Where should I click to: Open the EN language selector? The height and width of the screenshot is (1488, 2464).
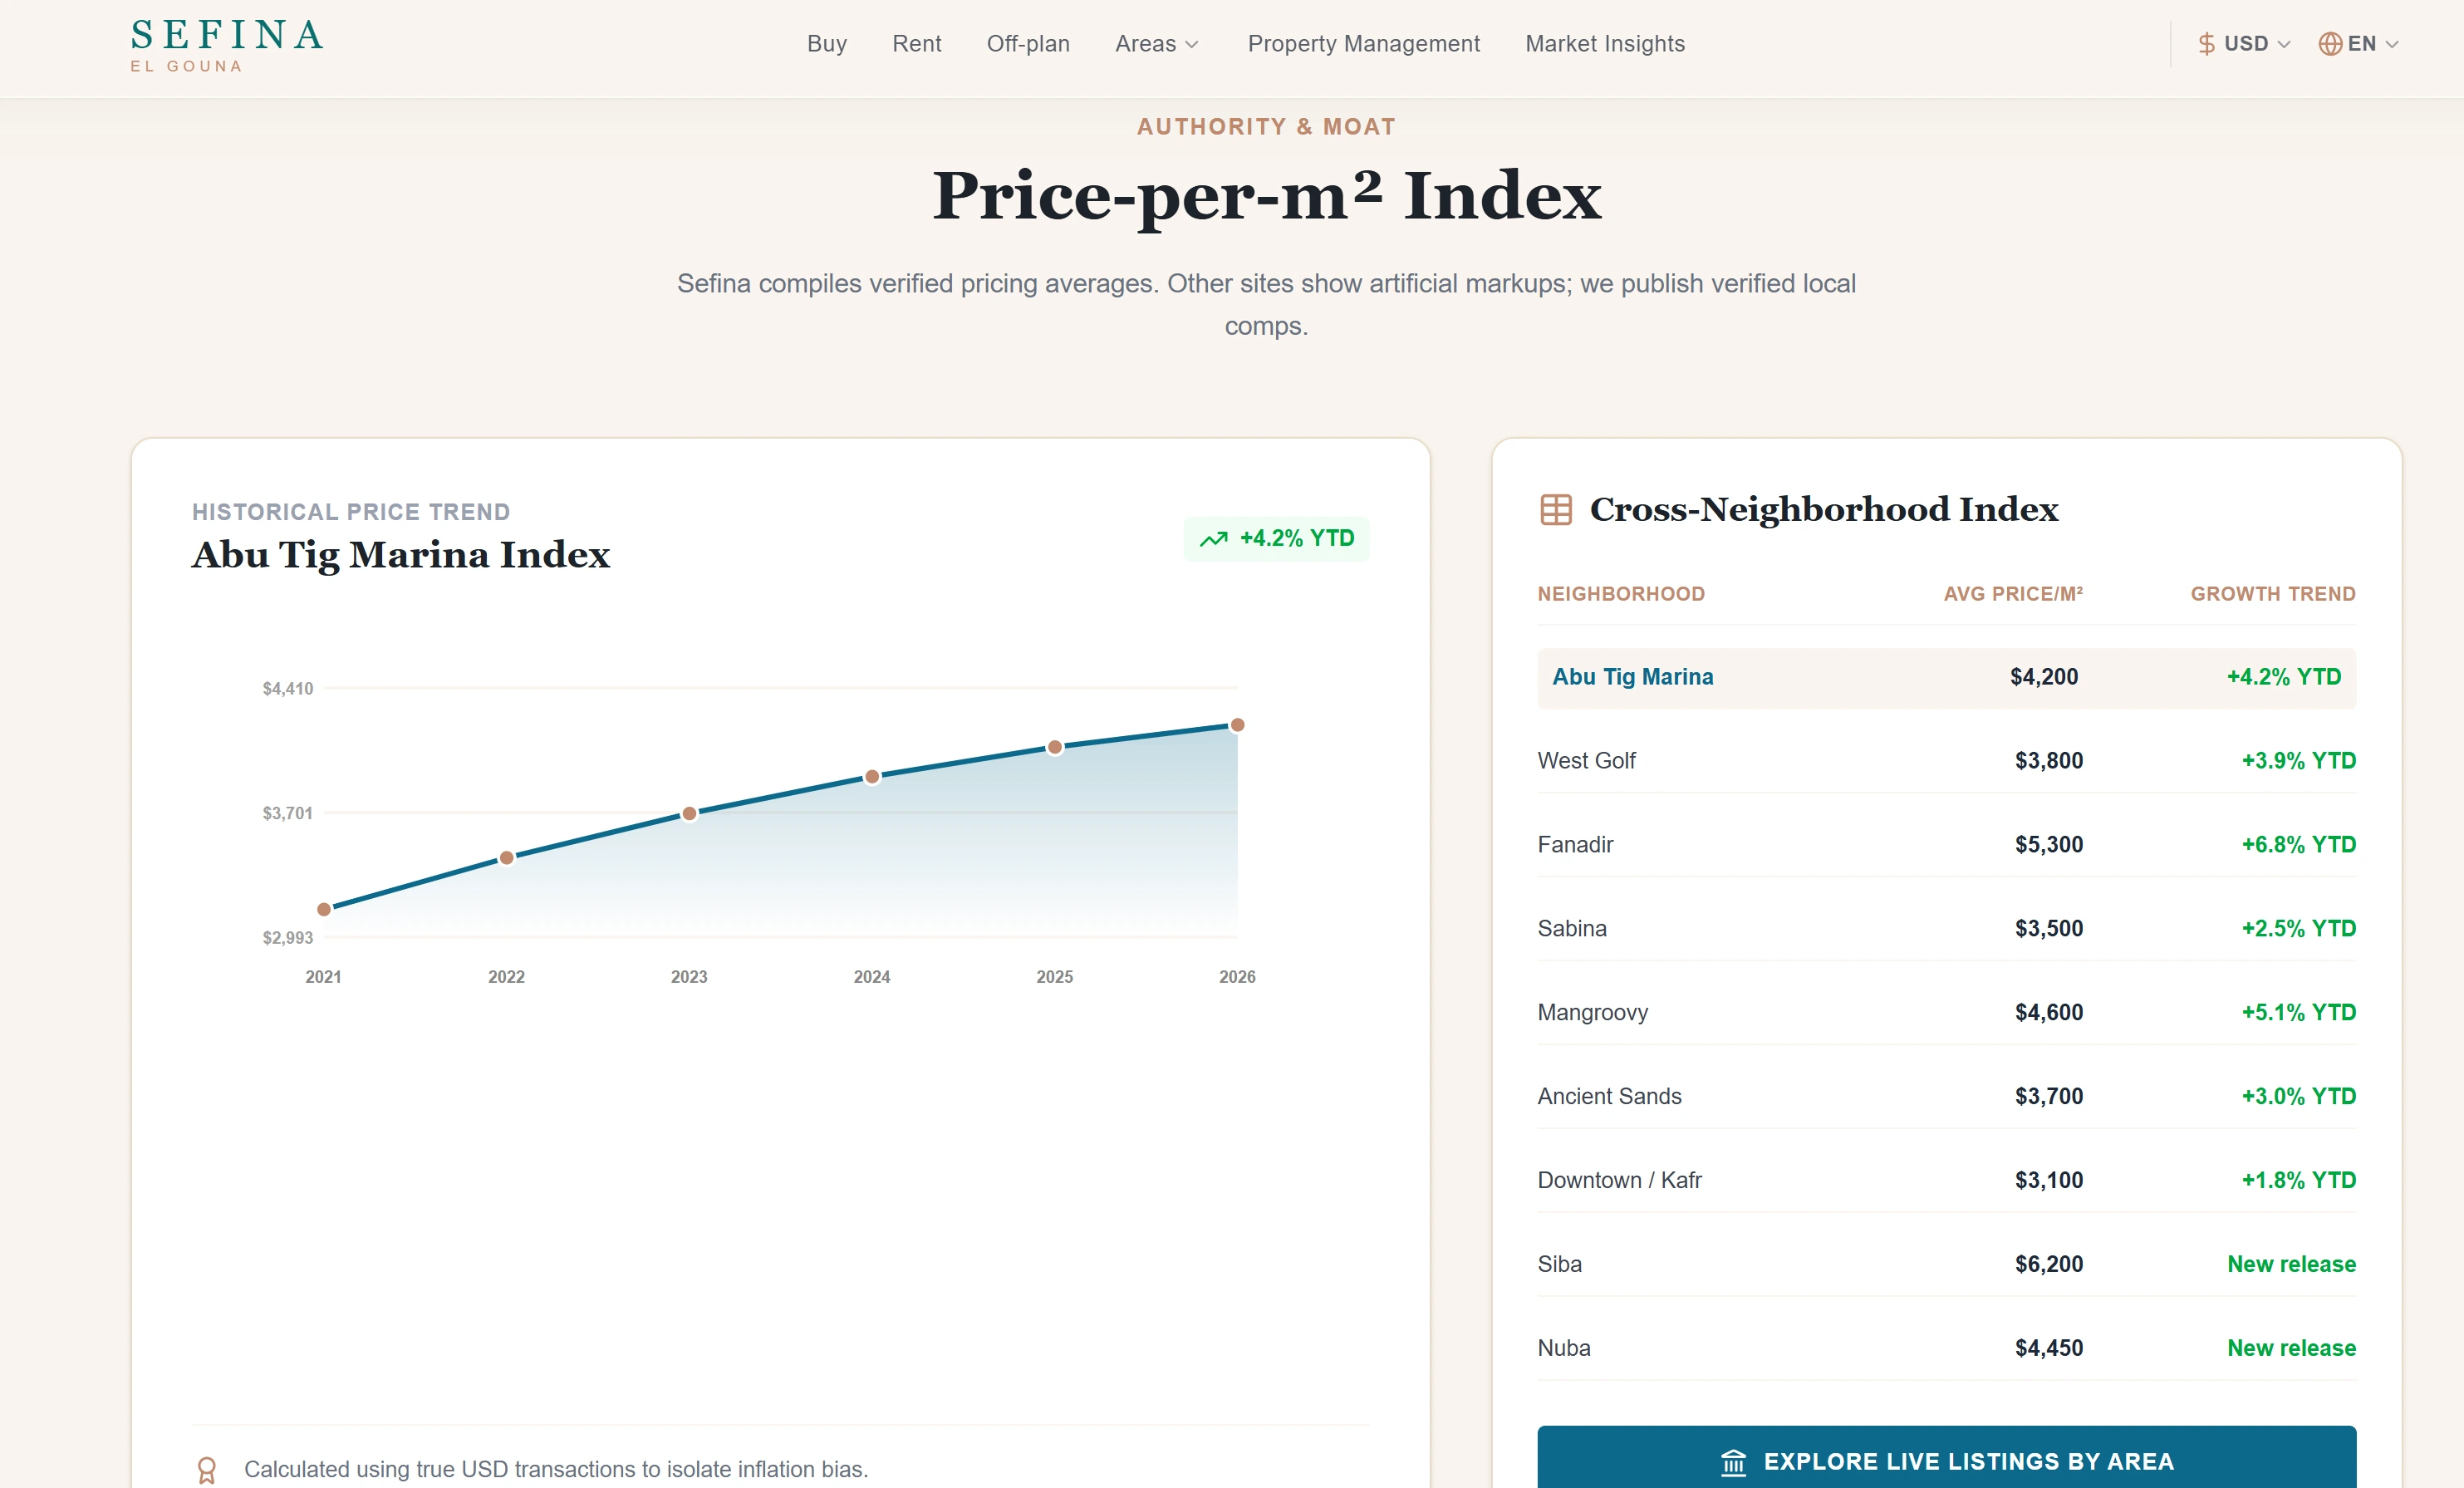pyautogui.click(x=2358, y=44)
